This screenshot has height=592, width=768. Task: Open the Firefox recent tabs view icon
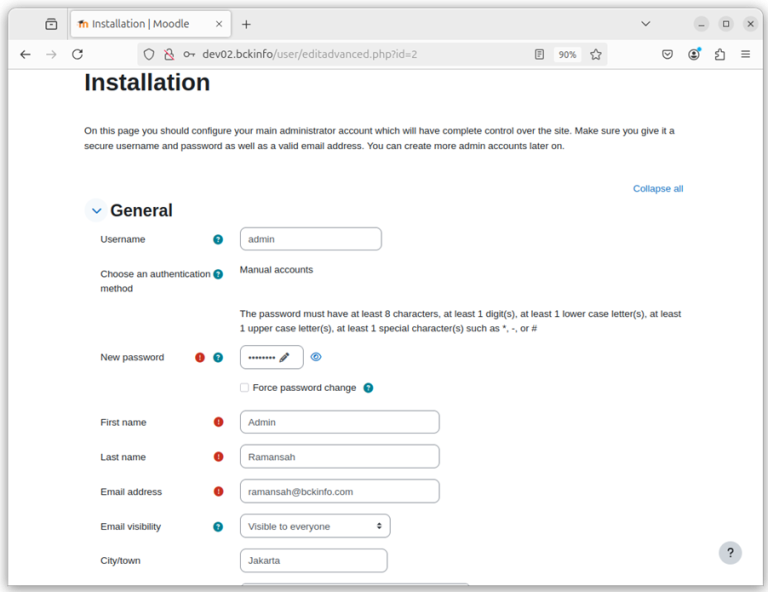pos(51,24)
